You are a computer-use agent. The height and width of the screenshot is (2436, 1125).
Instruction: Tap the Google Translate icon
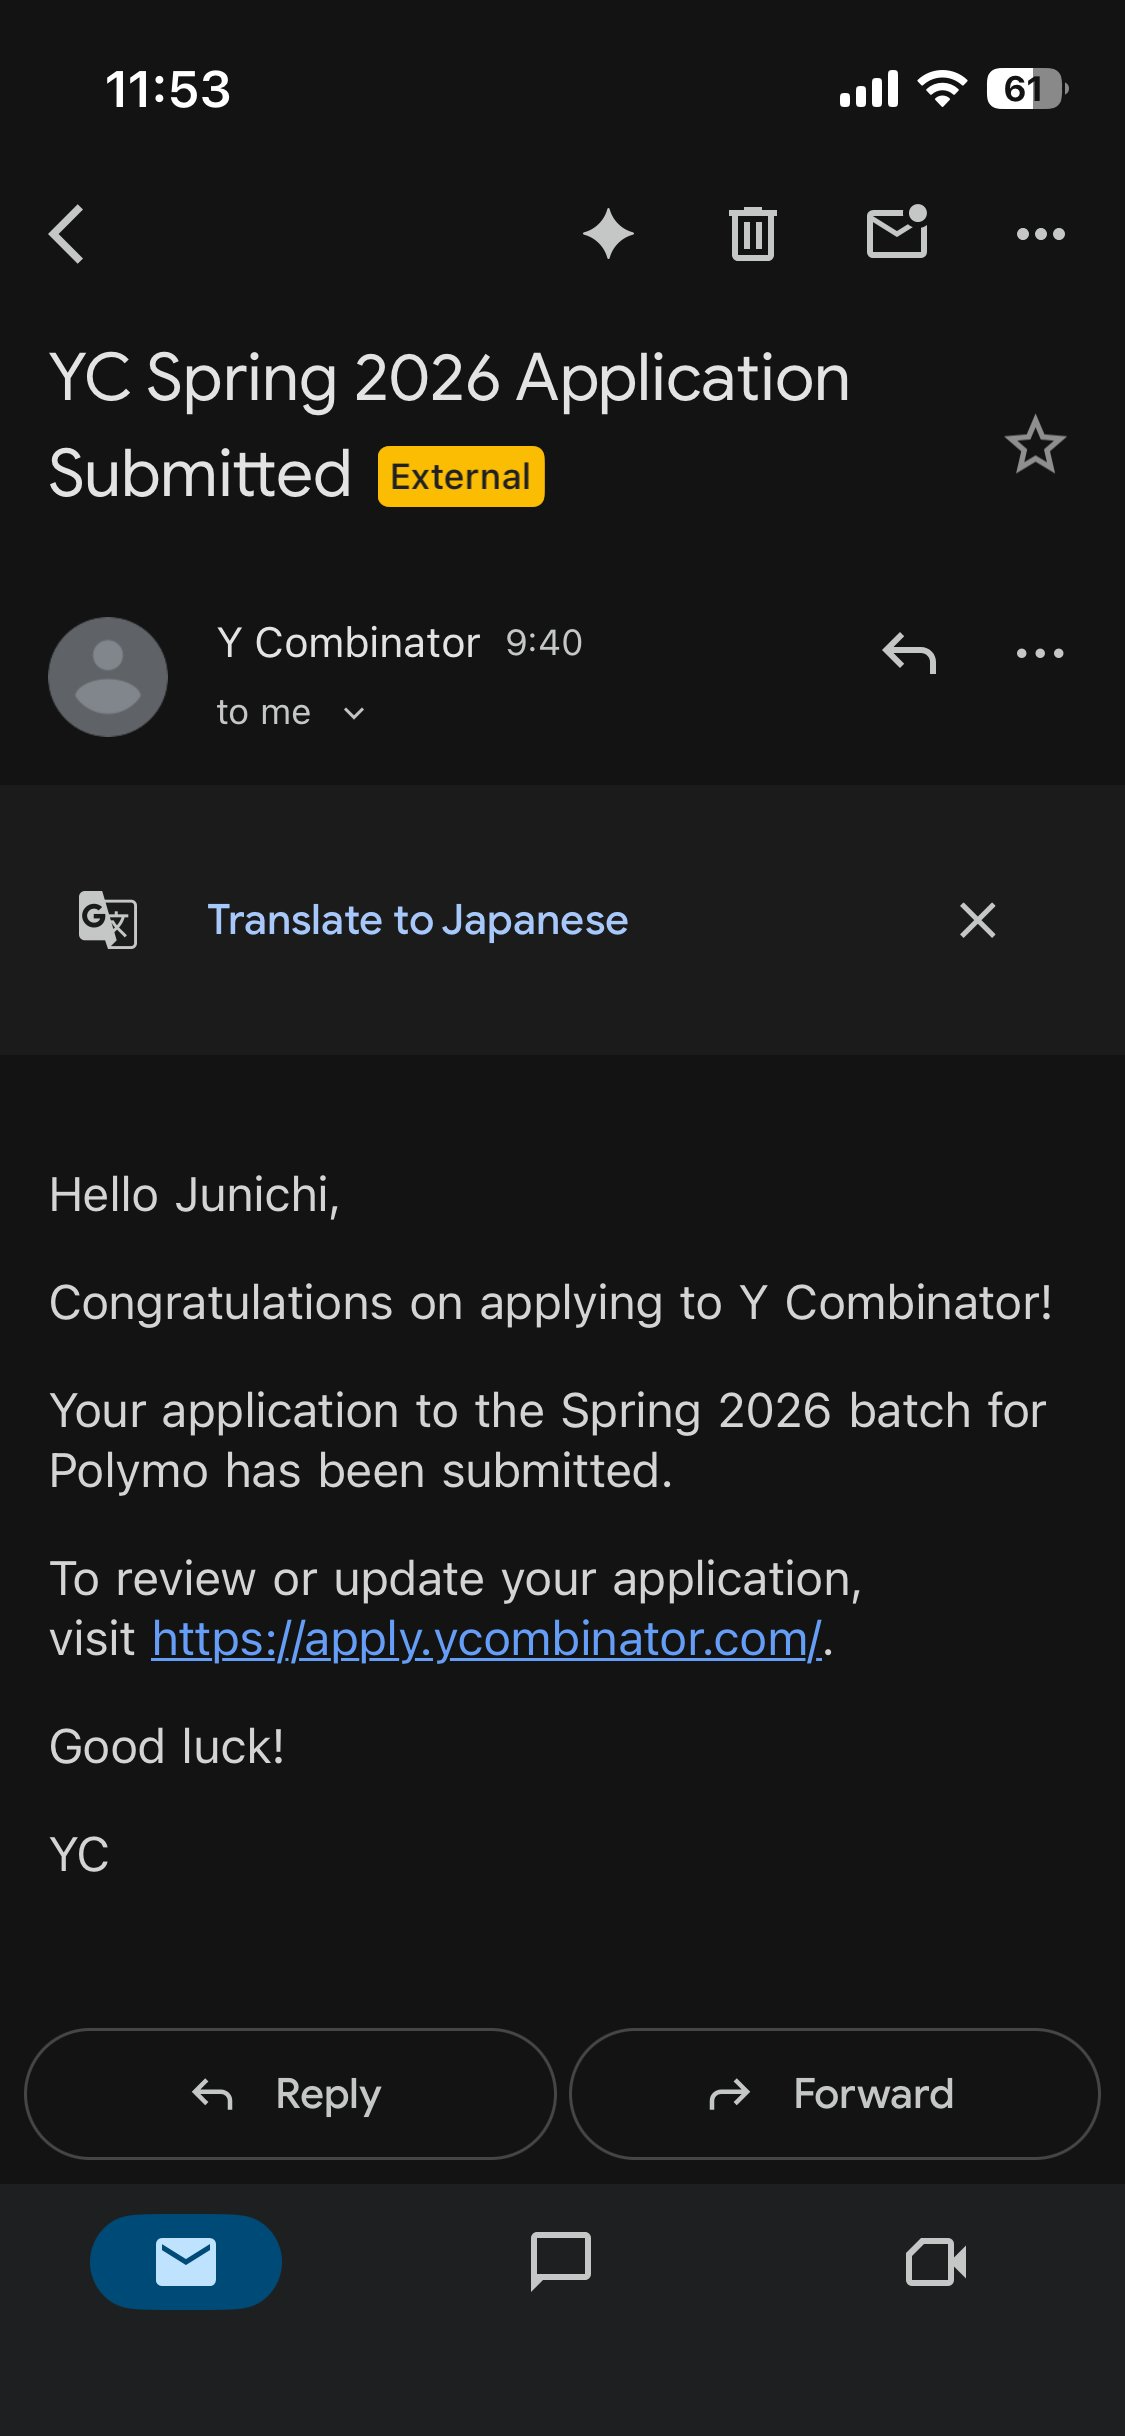click(108, 920)
